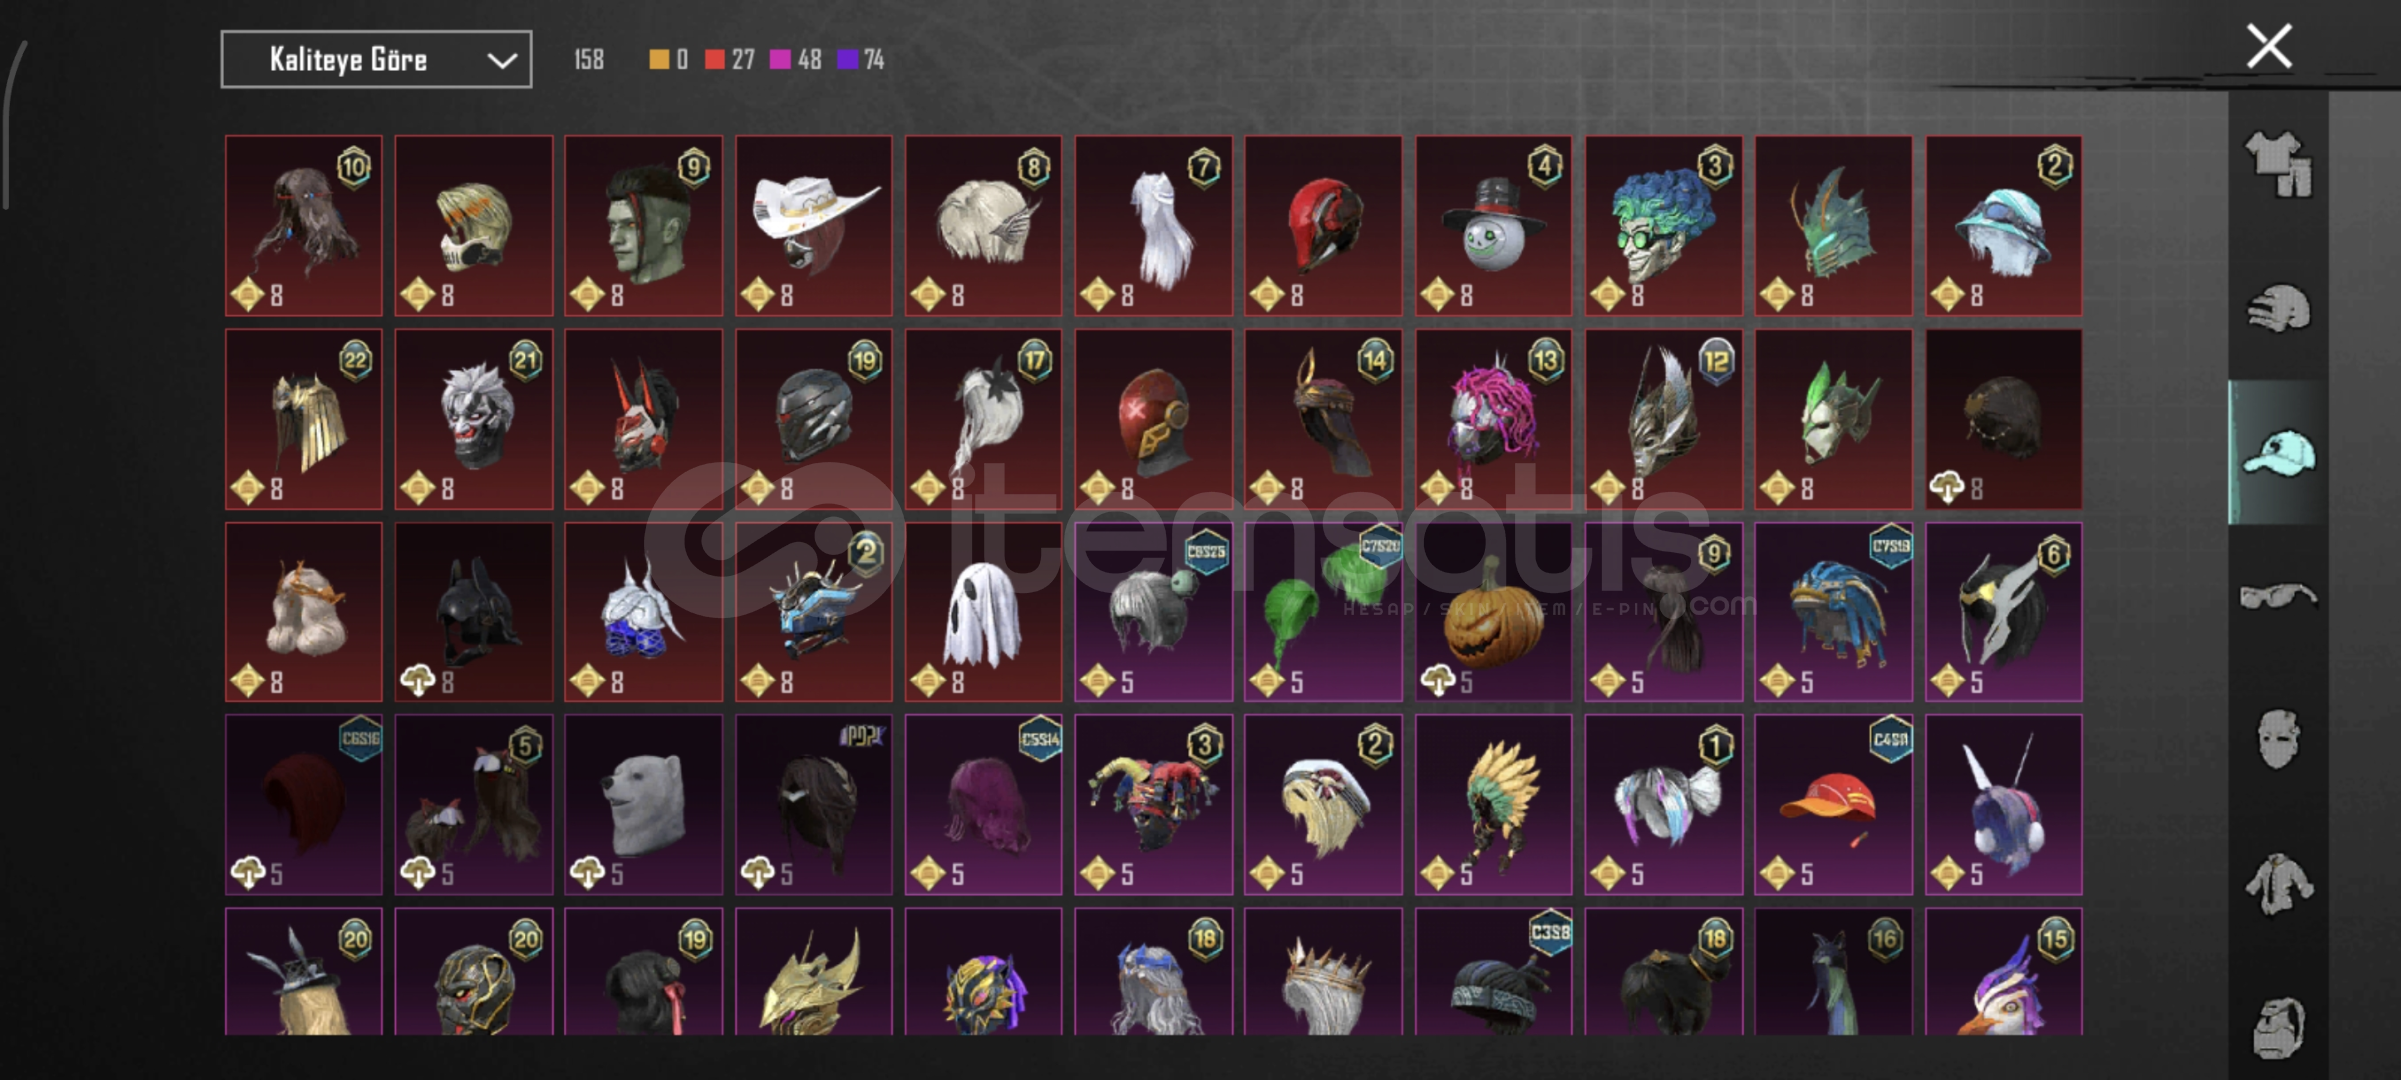
Task: Select the face mask category icon
Action: click(2279, 739)
